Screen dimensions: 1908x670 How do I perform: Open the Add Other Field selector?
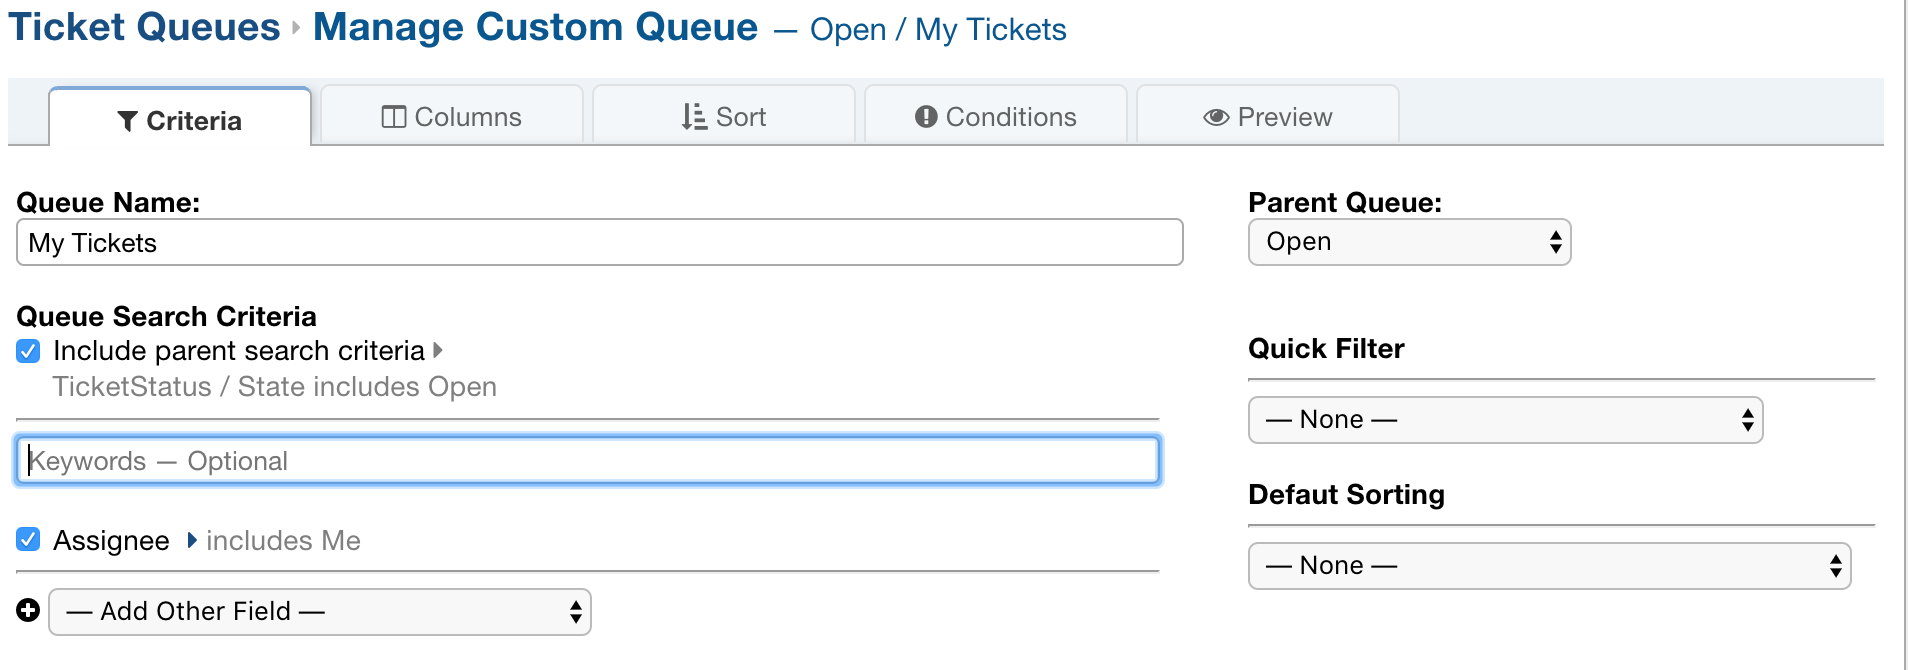click(319, 611)
